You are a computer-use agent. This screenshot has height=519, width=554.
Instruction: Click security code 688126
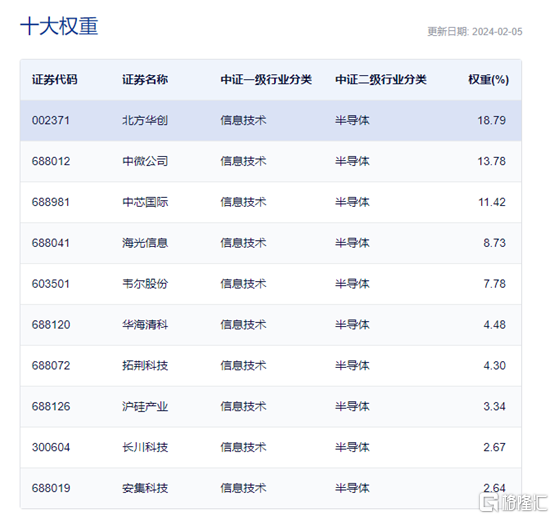pos(51,407)
